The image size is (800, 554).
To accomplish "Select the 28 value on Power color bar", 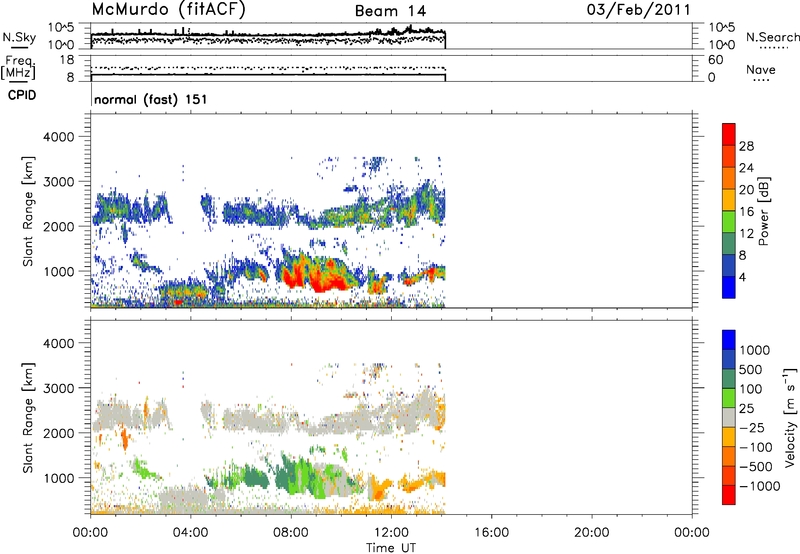I will (x=746, y=146).
